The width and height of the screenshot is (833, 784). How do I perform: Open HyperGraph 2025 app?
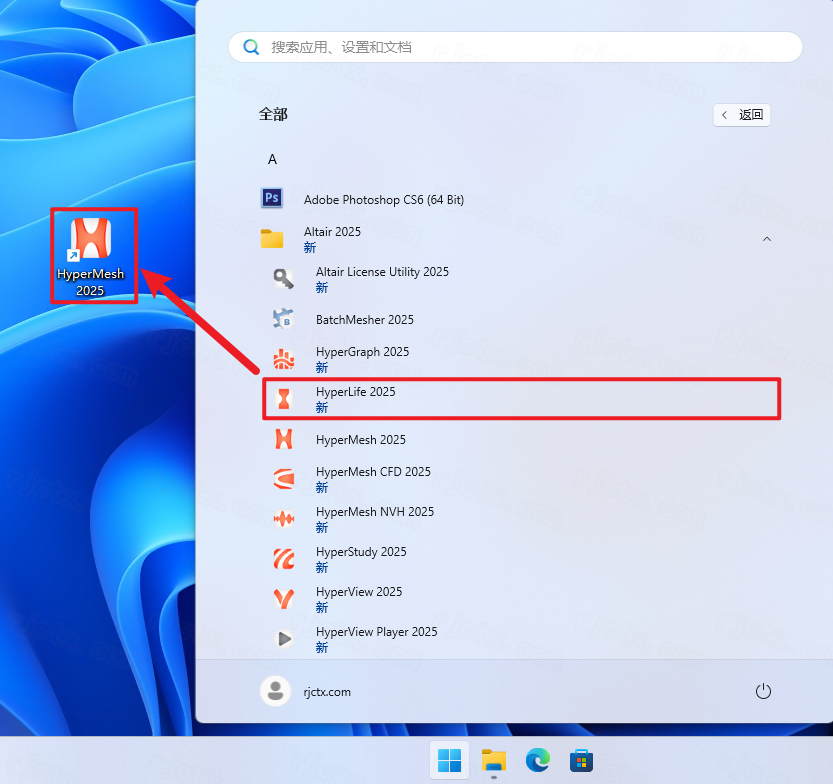(362, 359)
